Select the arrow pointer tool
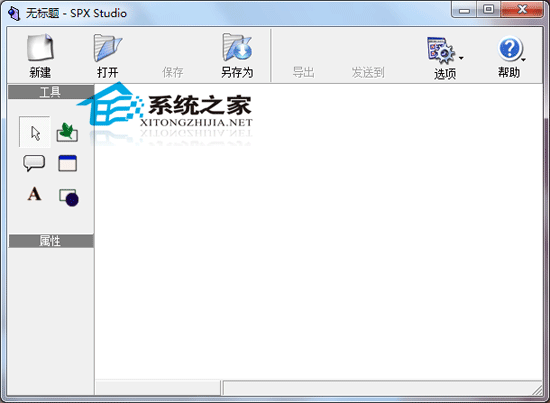550x403 pixels. click(x=35, y=132)
